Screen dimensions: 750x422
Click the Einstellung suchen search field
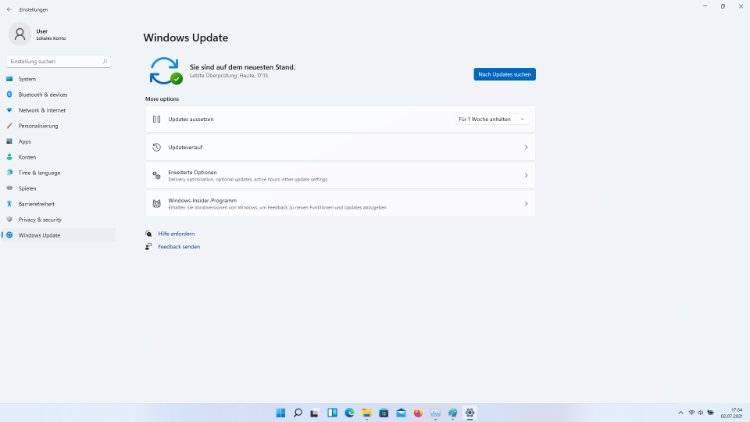(x=58, y=61)
